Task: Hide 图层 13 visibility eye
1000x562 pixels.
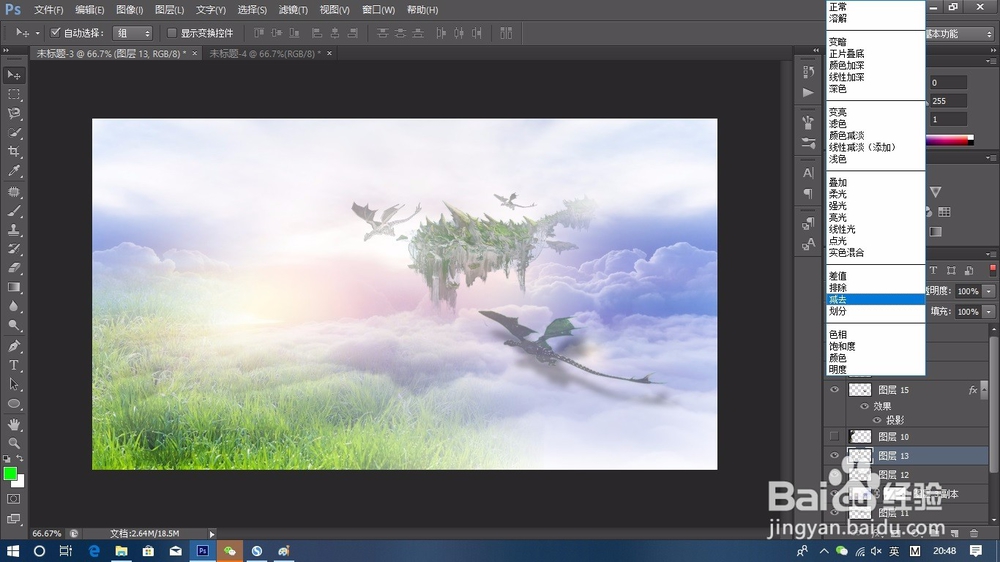Action: click(x=834, y=455)
